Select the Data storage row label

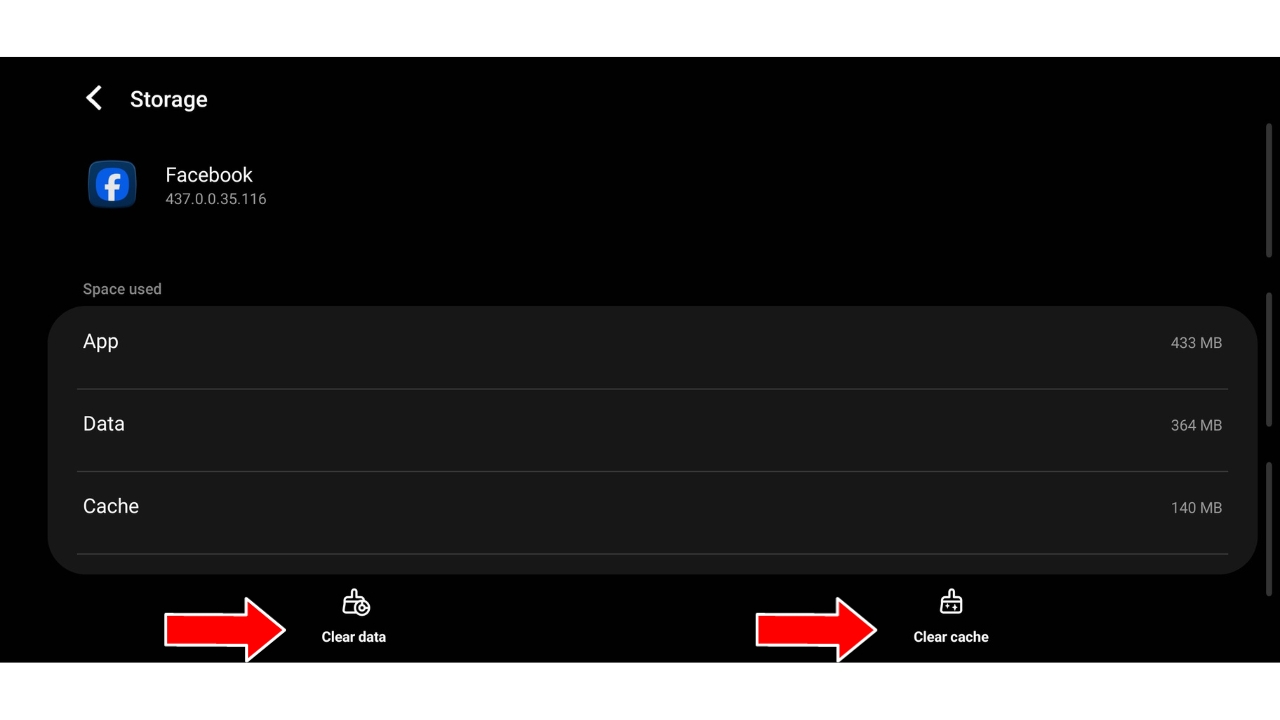[x=104, y=424]
